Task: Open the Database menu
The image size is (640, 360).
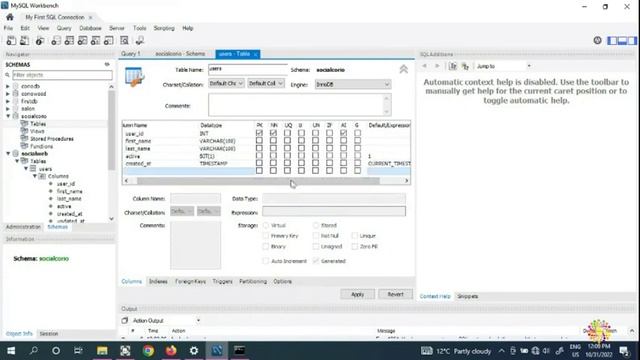Action: tap(90, 28)
